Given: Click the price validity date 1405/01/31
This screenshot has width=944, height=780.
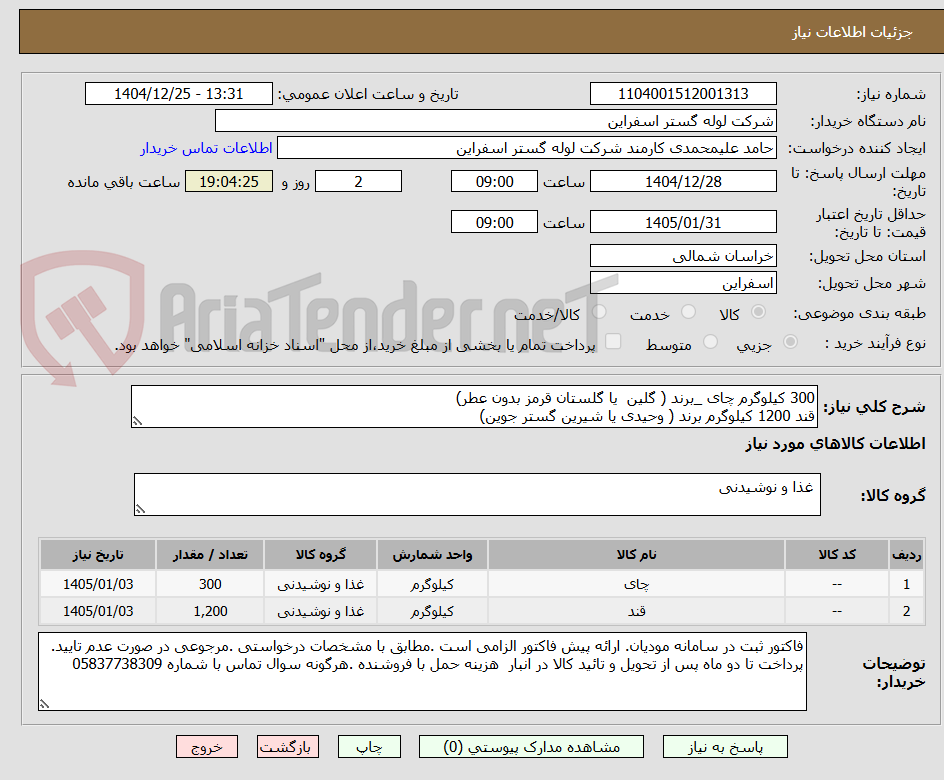Looking at the screenshot, I should (683, 222).
